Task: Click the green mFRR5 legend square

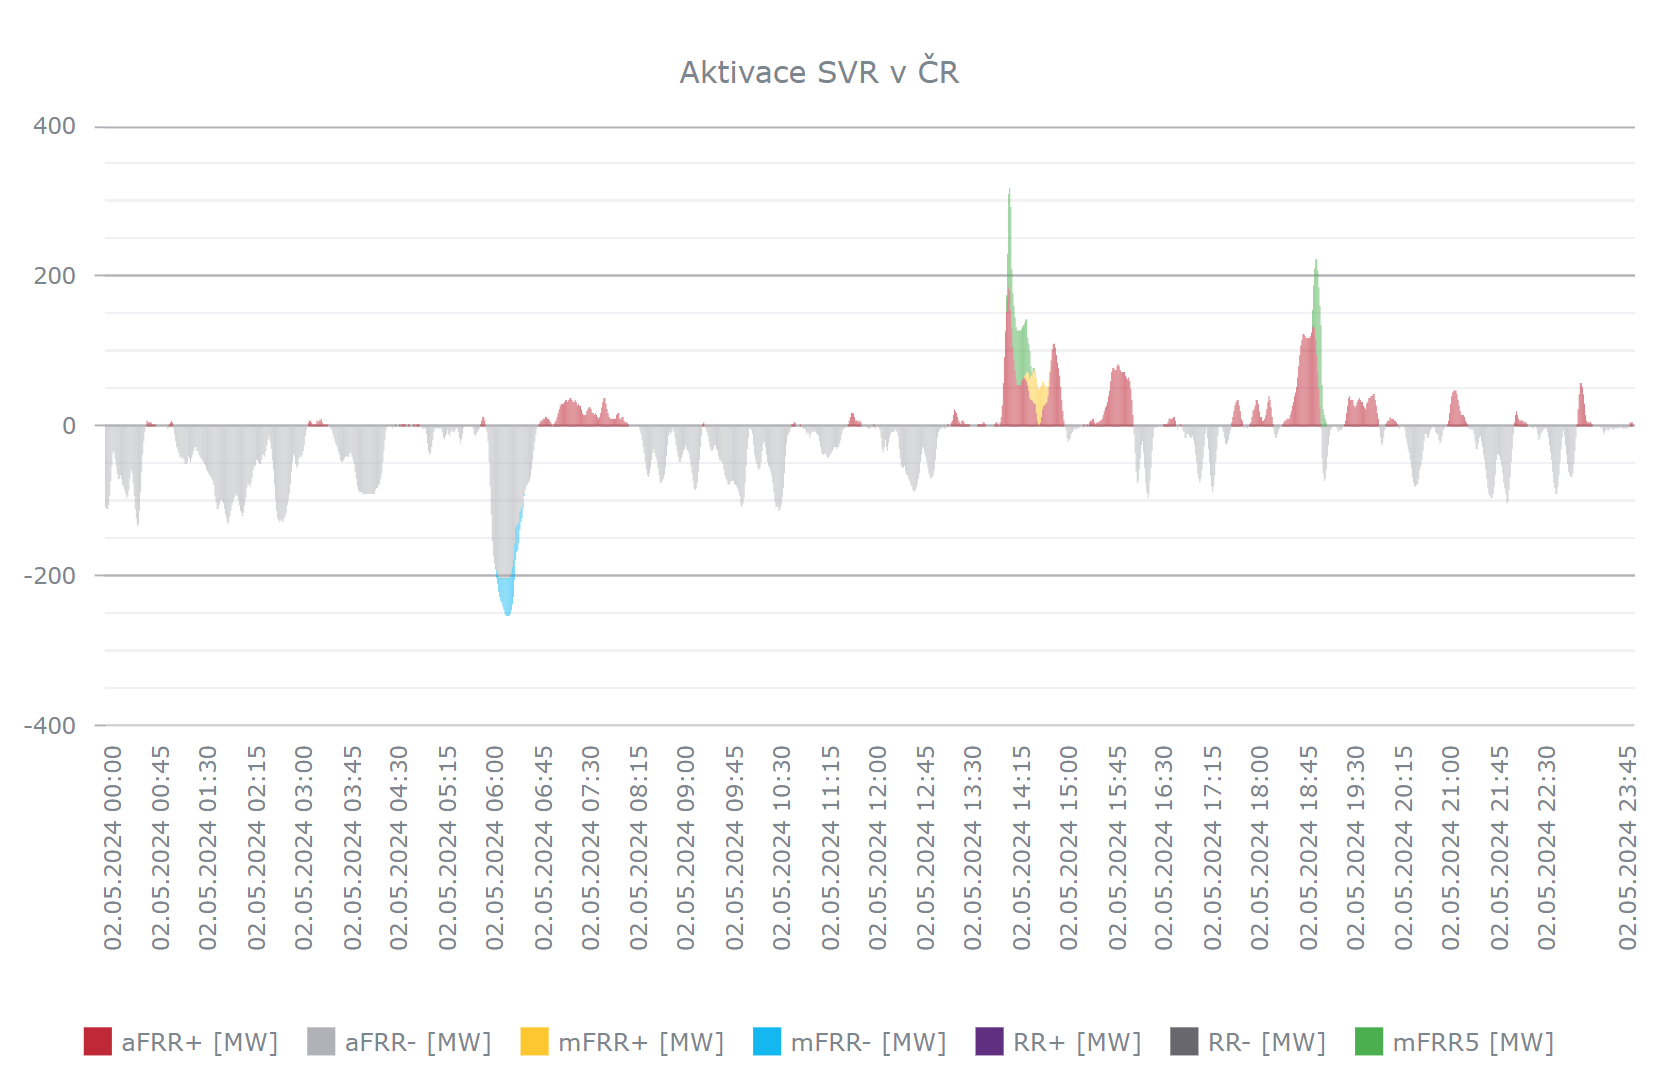Action: pos(1368,1042)
